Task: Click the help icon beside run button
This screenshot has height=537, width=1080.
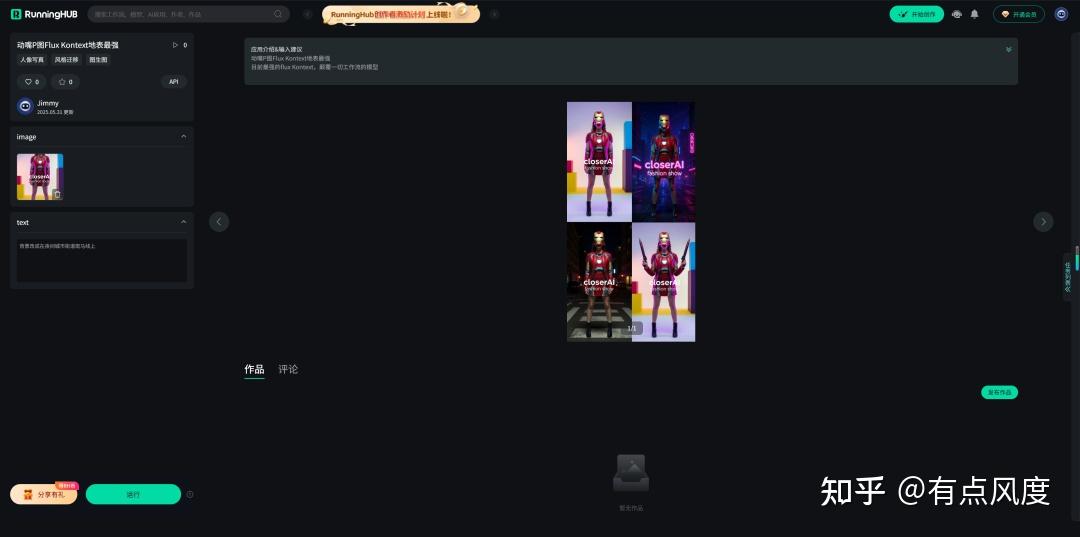Action: 190,494
